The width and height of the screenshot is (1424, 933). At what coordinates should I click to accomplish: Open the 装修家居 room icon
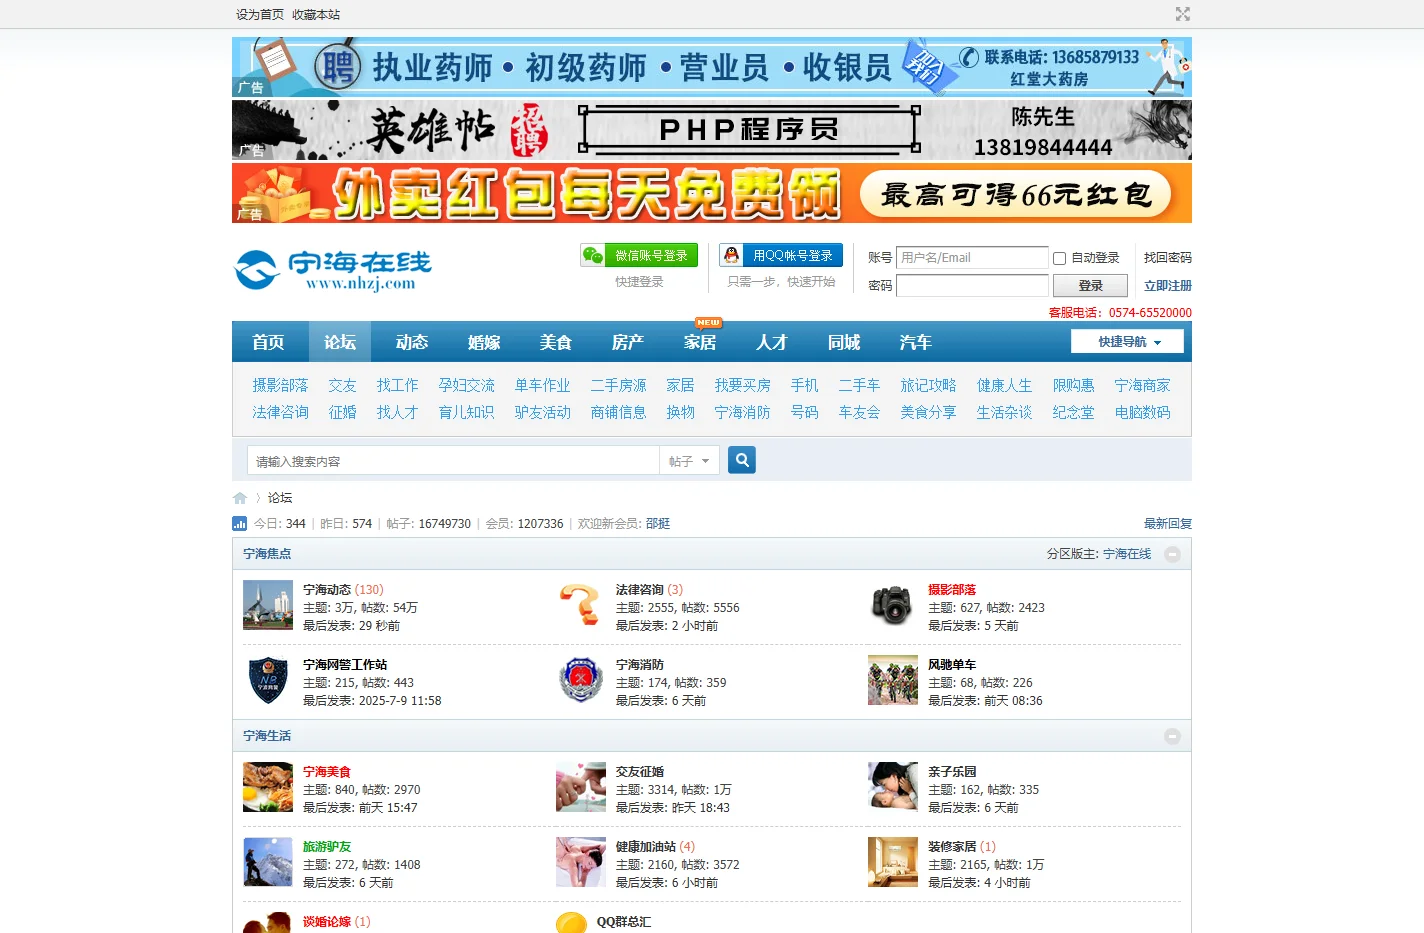[x=892, y=862]
